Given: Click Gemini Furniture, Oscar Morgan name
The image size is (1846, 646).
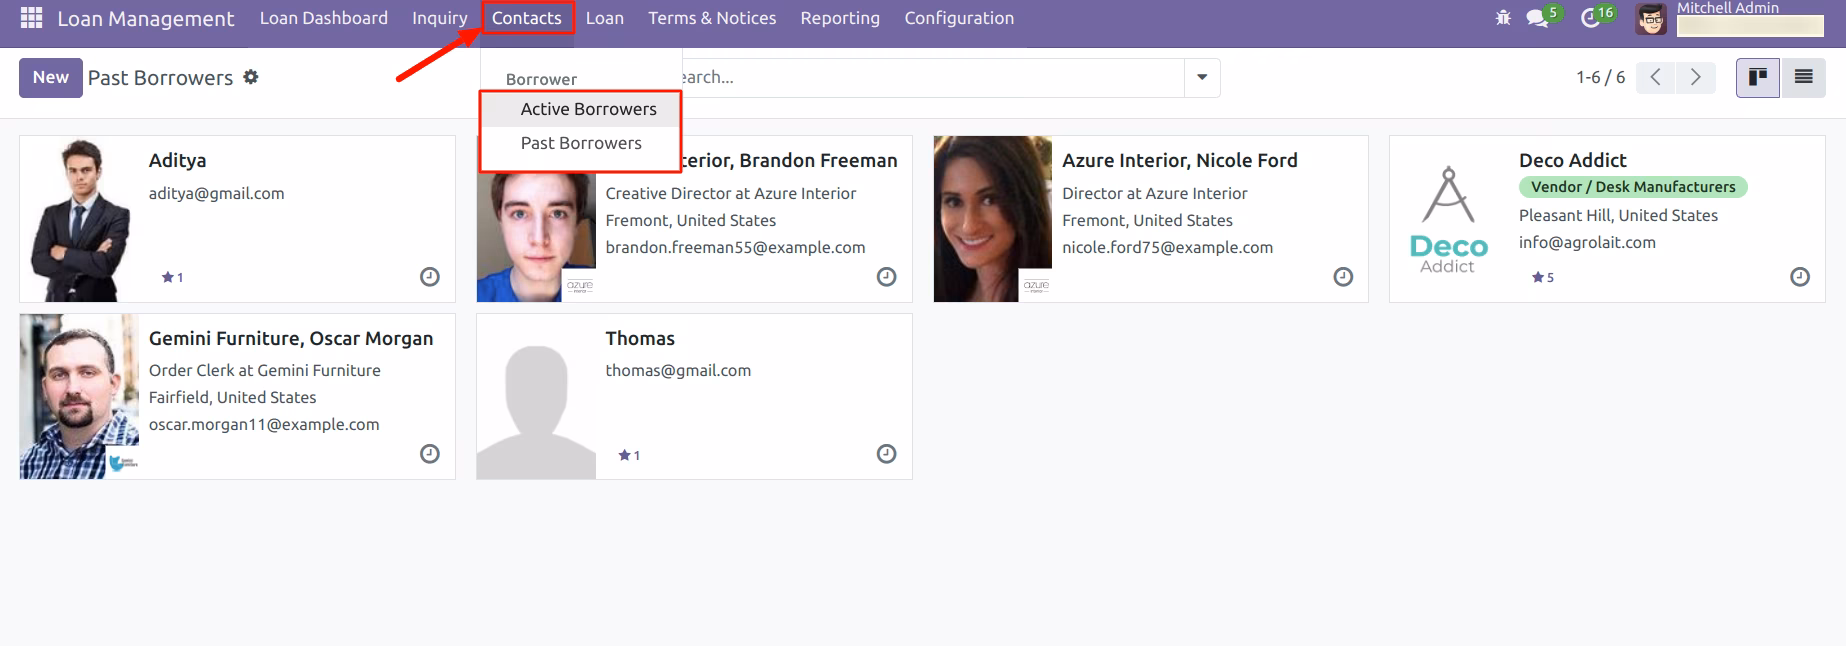Looking at the screenshot, I should point(291,338).
